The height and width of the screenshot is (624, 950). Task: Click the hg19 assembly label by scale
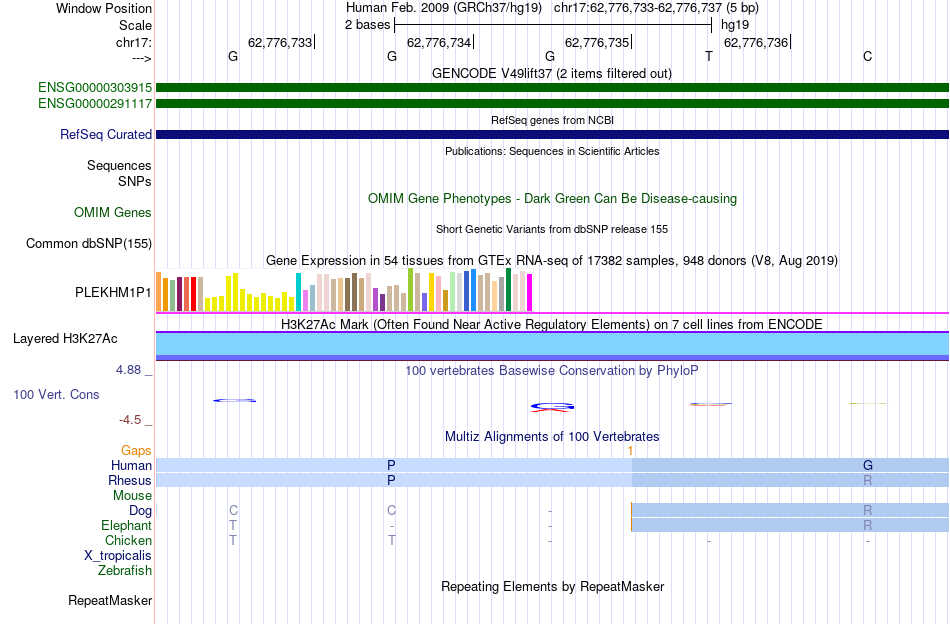735,25
